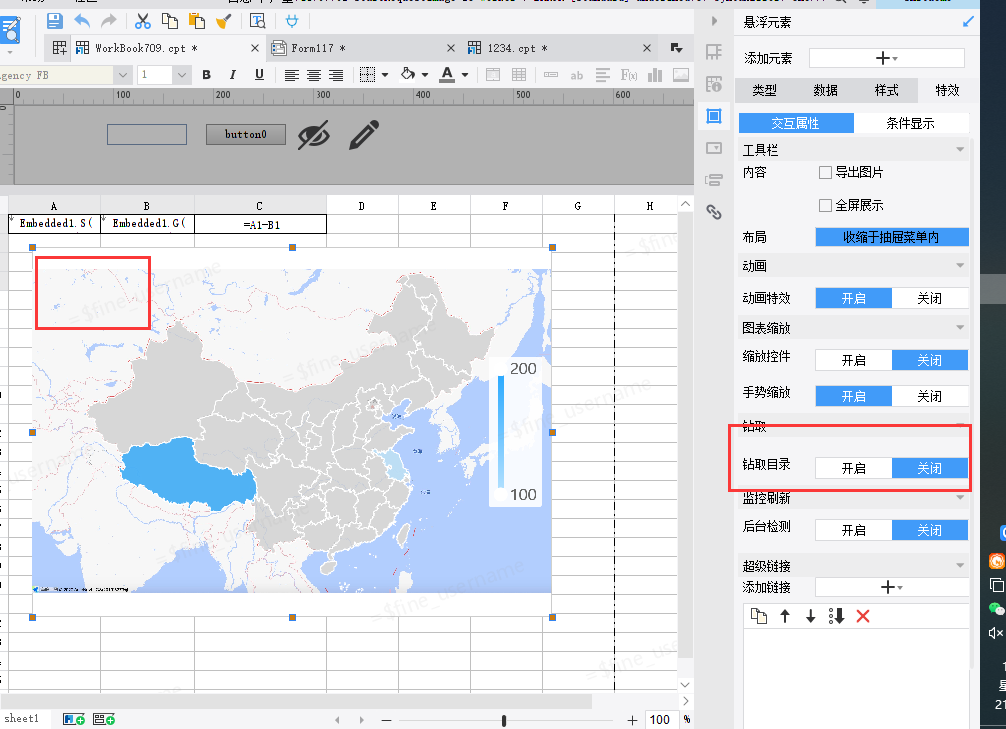The image size is (1006, 729).
Task: Cut the selected cell content
Action: (x=142, y=21)
